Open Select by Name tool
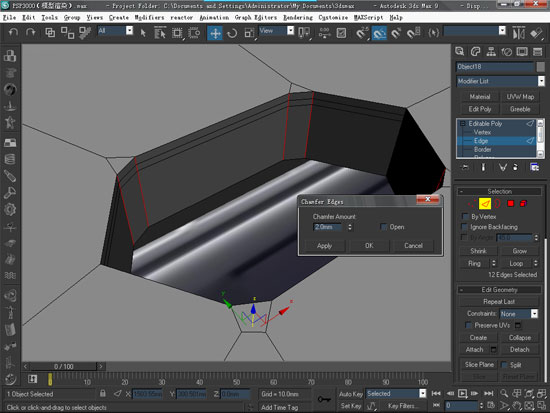Viewport: 550px width, 413px height. (x=160, y=33)
